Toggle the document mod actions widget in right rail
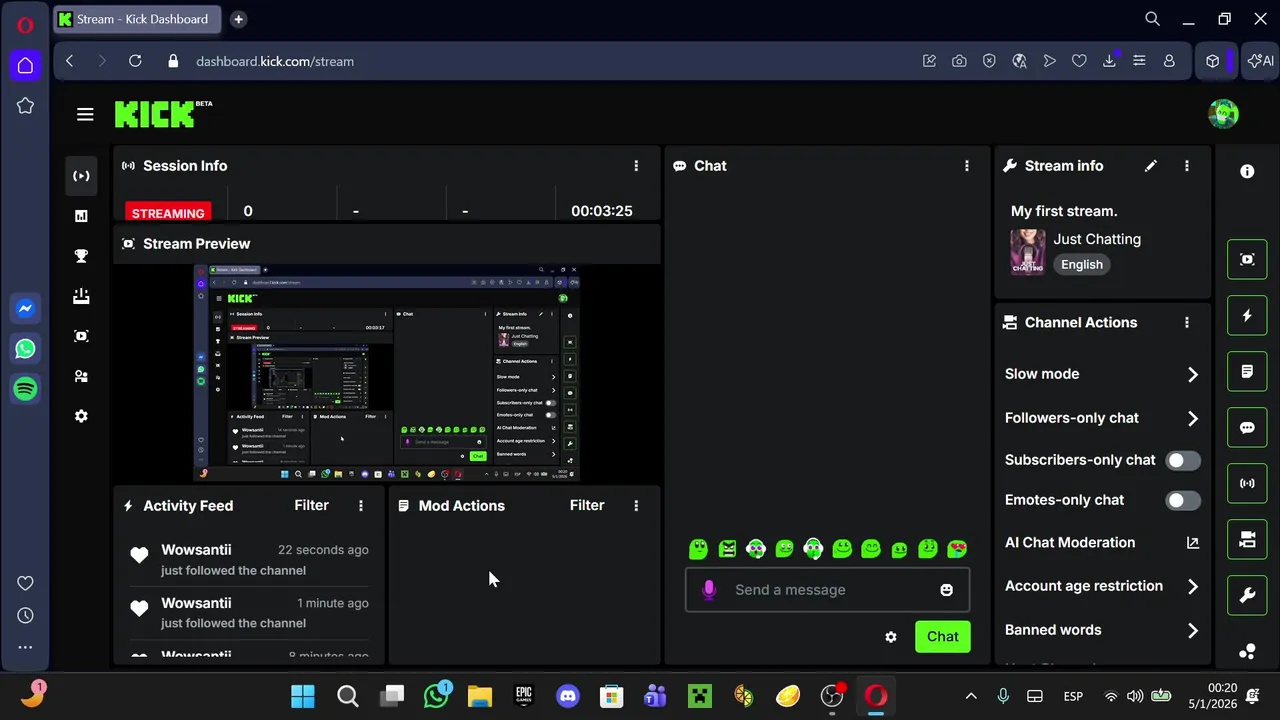1280x720 pixels. 1247,372
